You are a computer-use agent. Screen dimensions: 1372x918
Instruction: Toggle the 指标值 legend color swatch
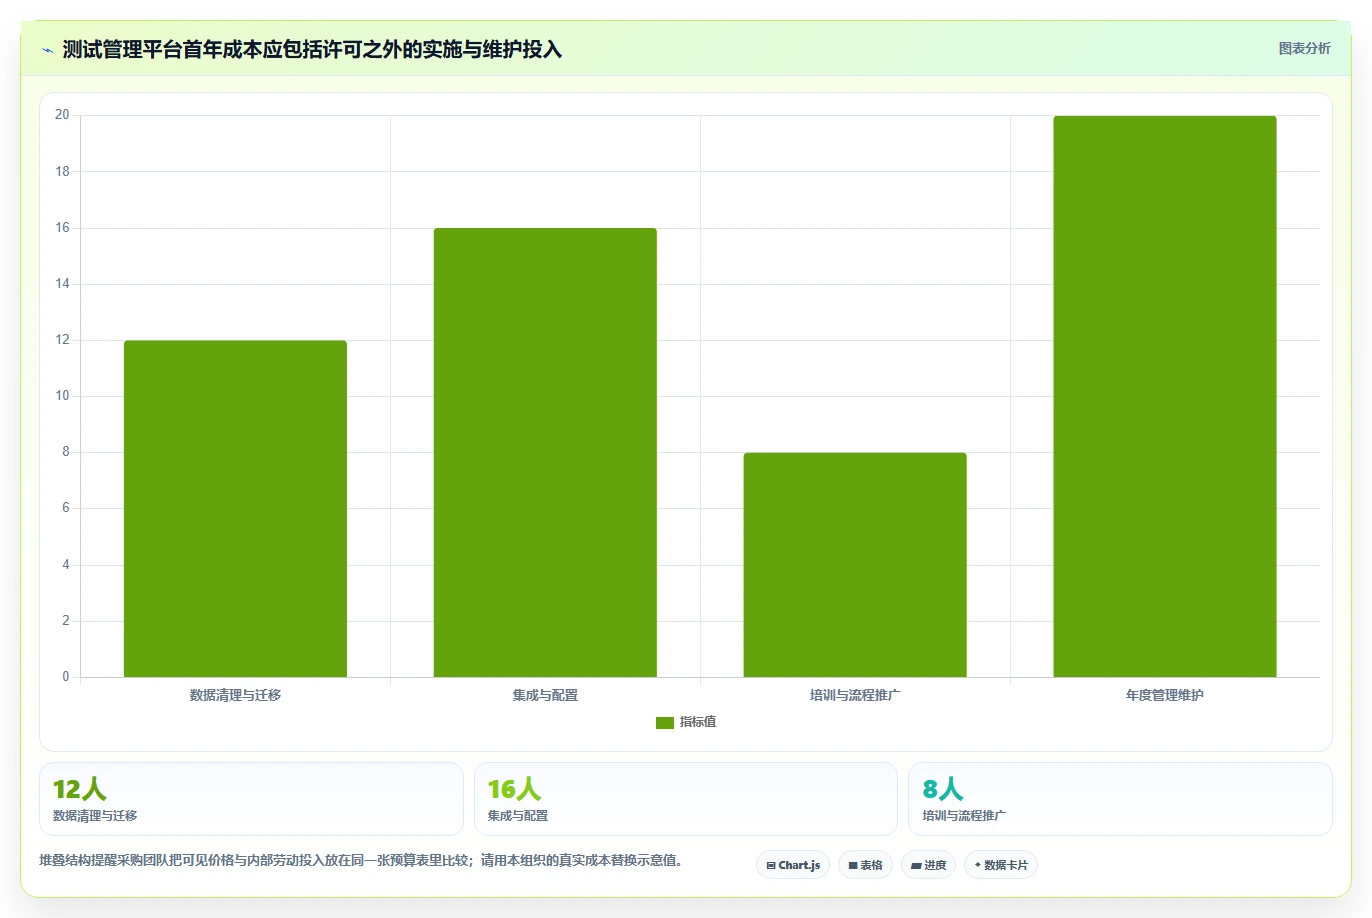(x=665, y=722)
